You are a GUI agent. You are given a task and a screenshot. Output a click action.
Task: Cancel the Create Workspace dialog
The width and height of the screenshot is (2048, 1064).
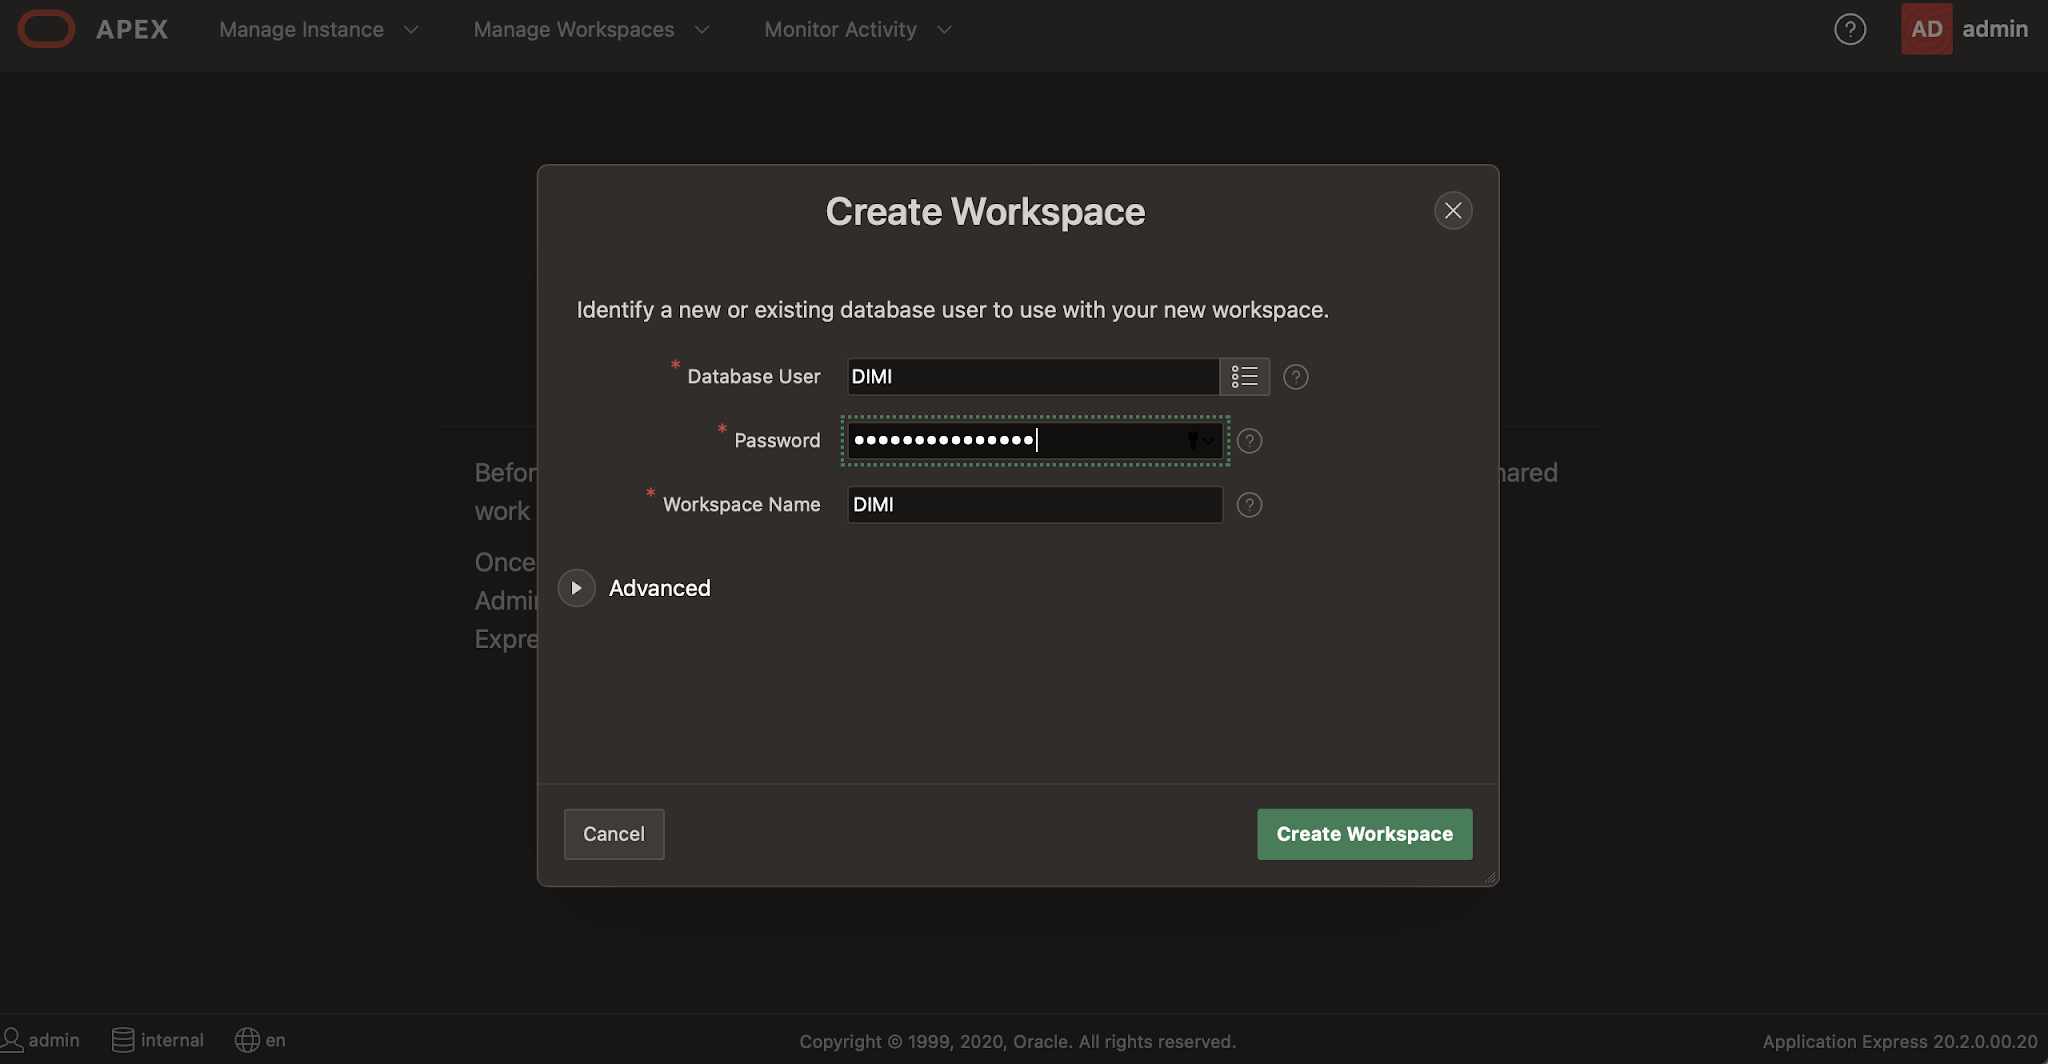coord(613,833)
